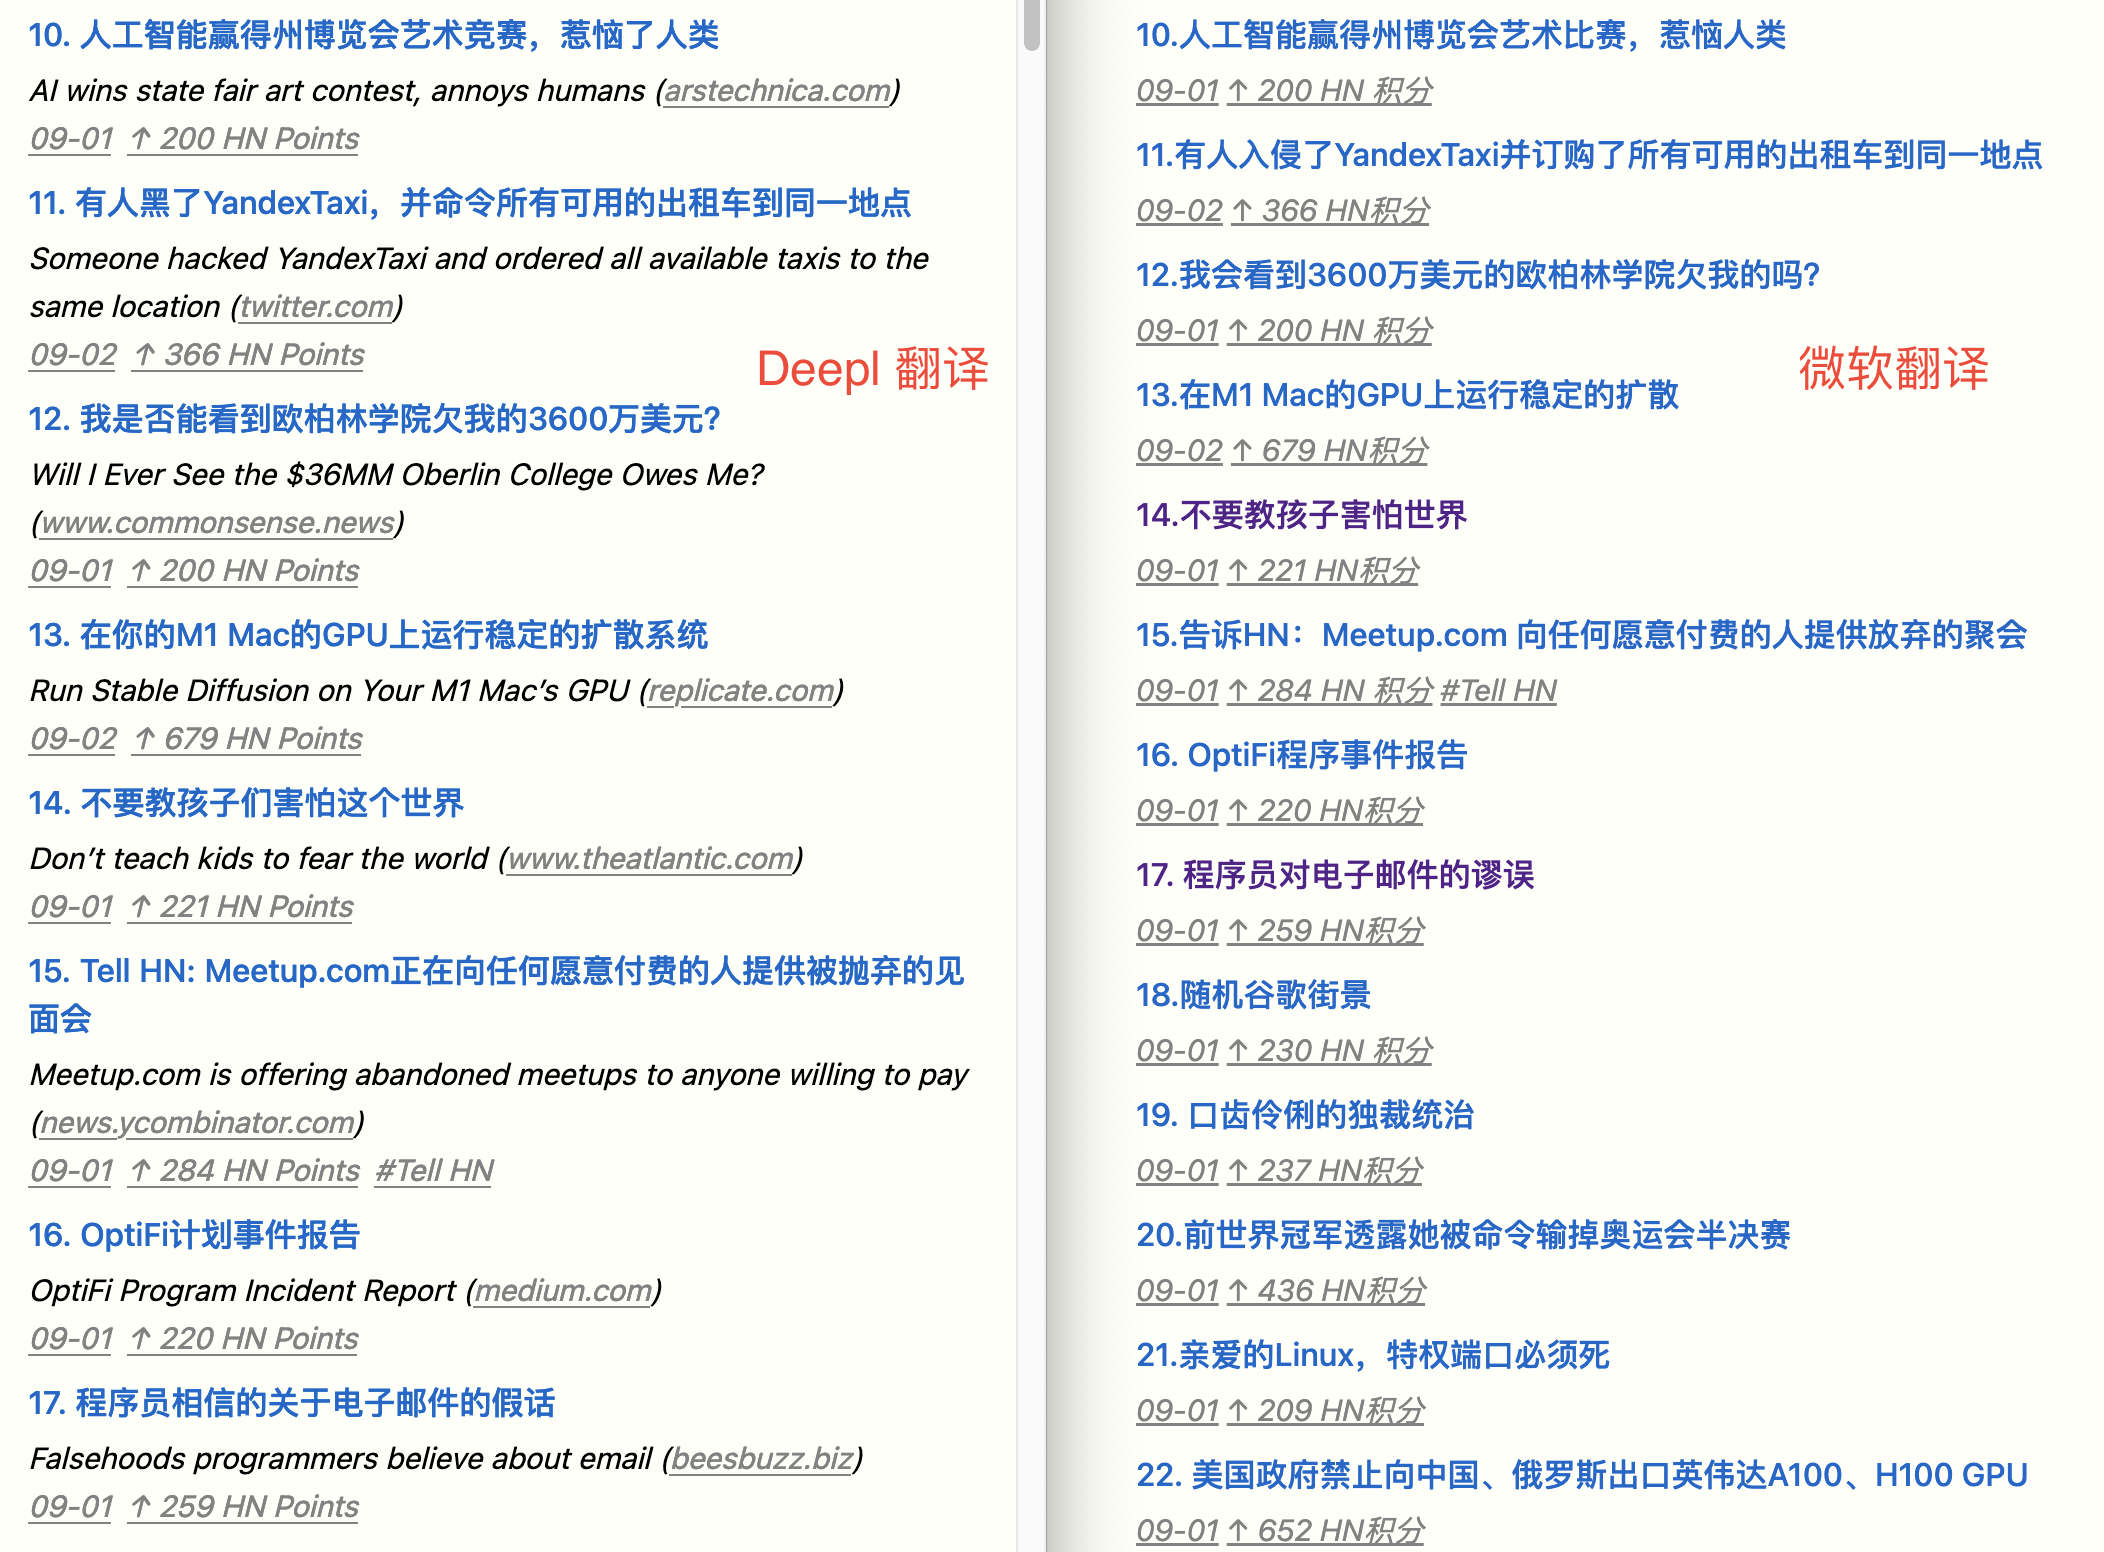The image size is (2104, 1552).
Task: Open DeepL headline 10 about AI art contest
Action: 374,35
